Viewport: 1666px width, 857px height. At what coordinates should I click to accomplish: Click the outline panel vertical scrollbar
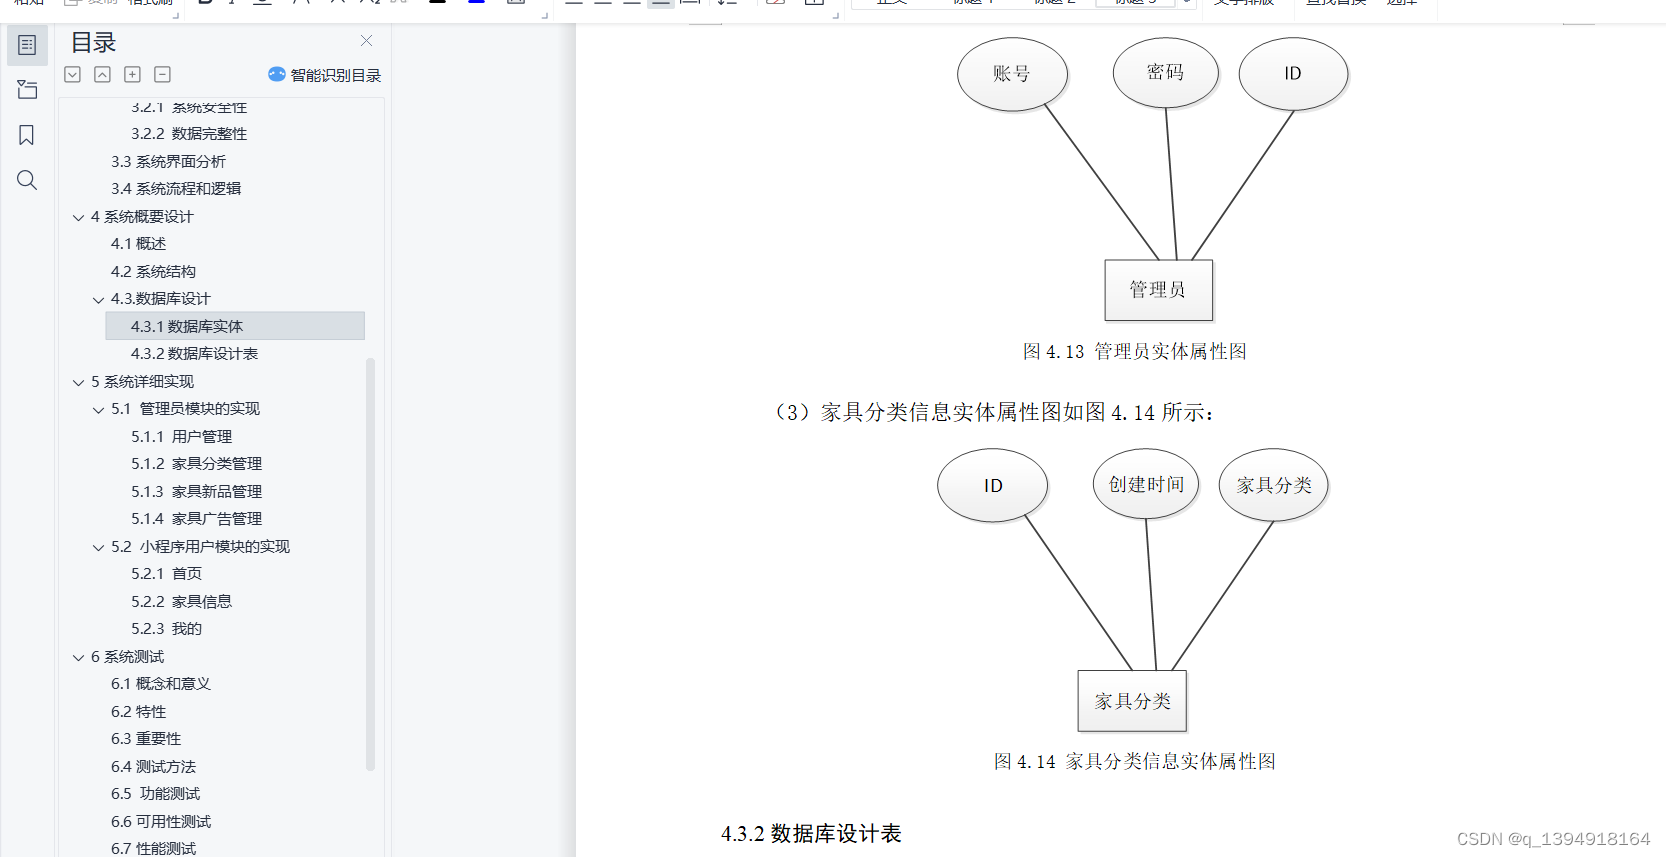point(371,564)
